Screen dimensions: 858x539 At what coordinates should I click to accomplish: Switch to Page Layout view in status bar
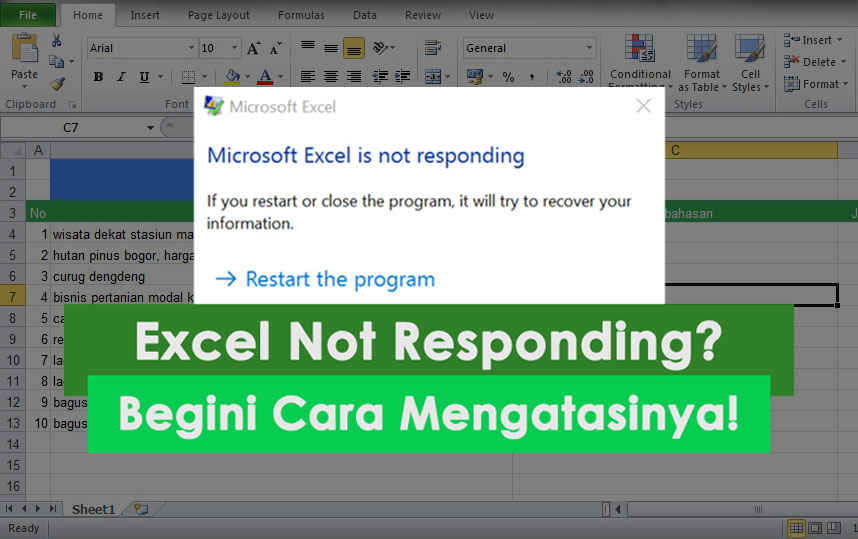815,528
